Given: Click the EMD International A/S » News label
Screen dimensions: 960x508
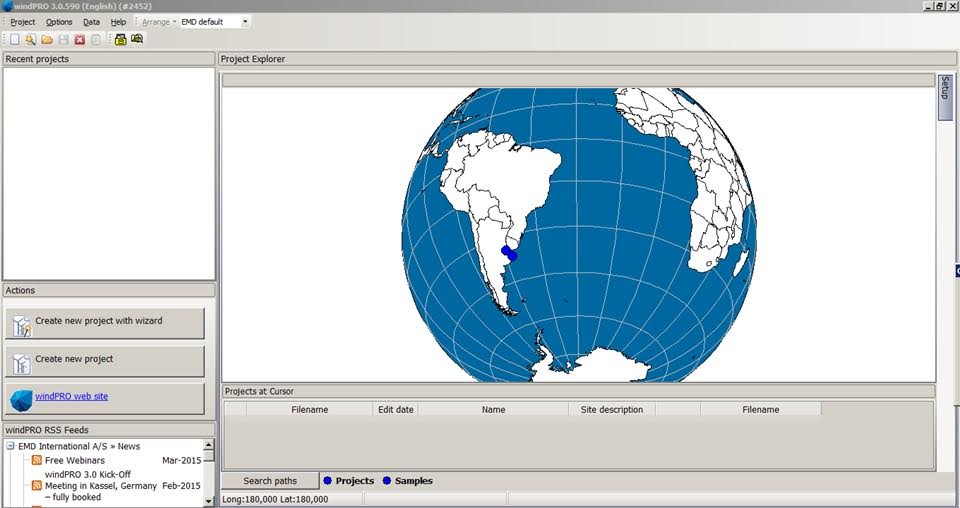Looking at the screenshot, I should pos(79,446).
